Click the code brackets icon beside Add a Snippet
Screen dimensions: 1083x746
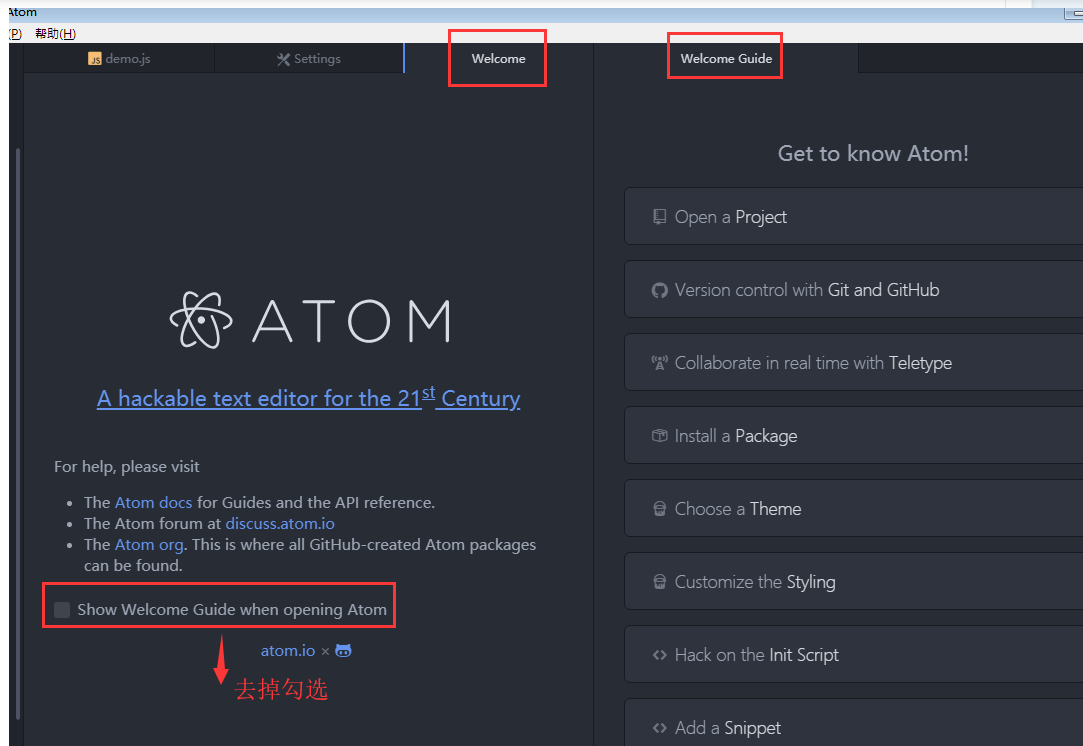point(660,728)
